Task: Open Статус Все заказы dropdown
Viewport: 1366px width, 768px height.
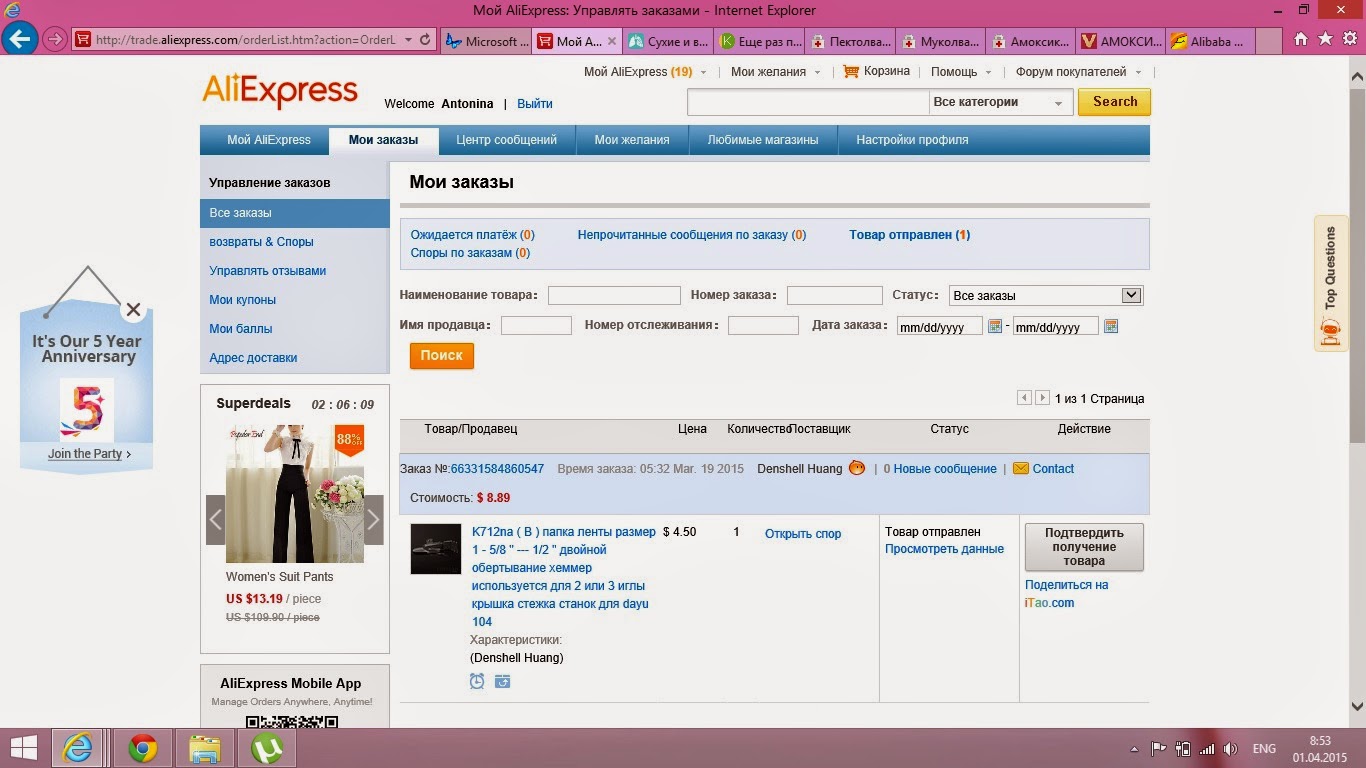Action: tap(1045, 295)
